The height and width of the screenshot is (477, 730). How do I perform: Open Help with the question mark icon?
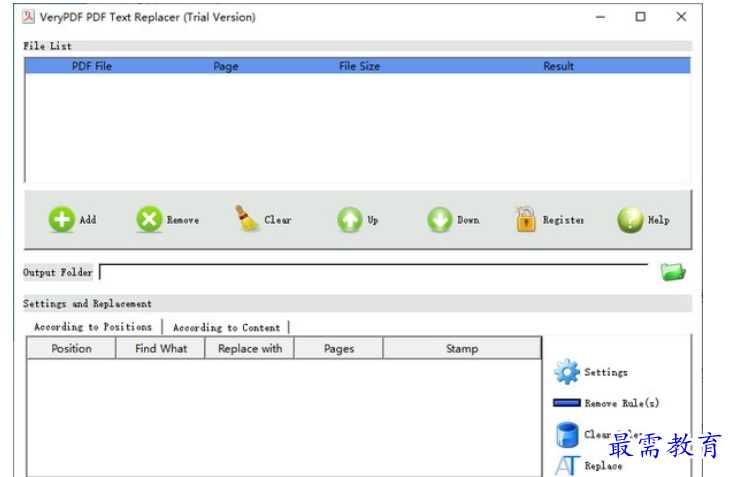tap(630, 220)
